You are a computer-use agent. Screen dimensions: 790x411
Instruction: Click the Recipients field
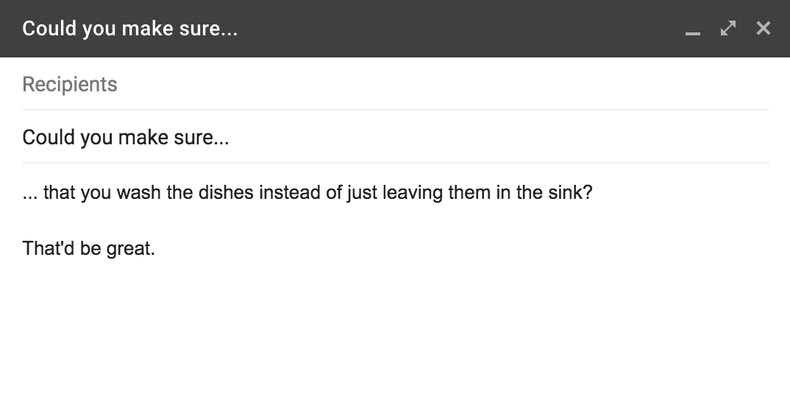coord(70,84)
